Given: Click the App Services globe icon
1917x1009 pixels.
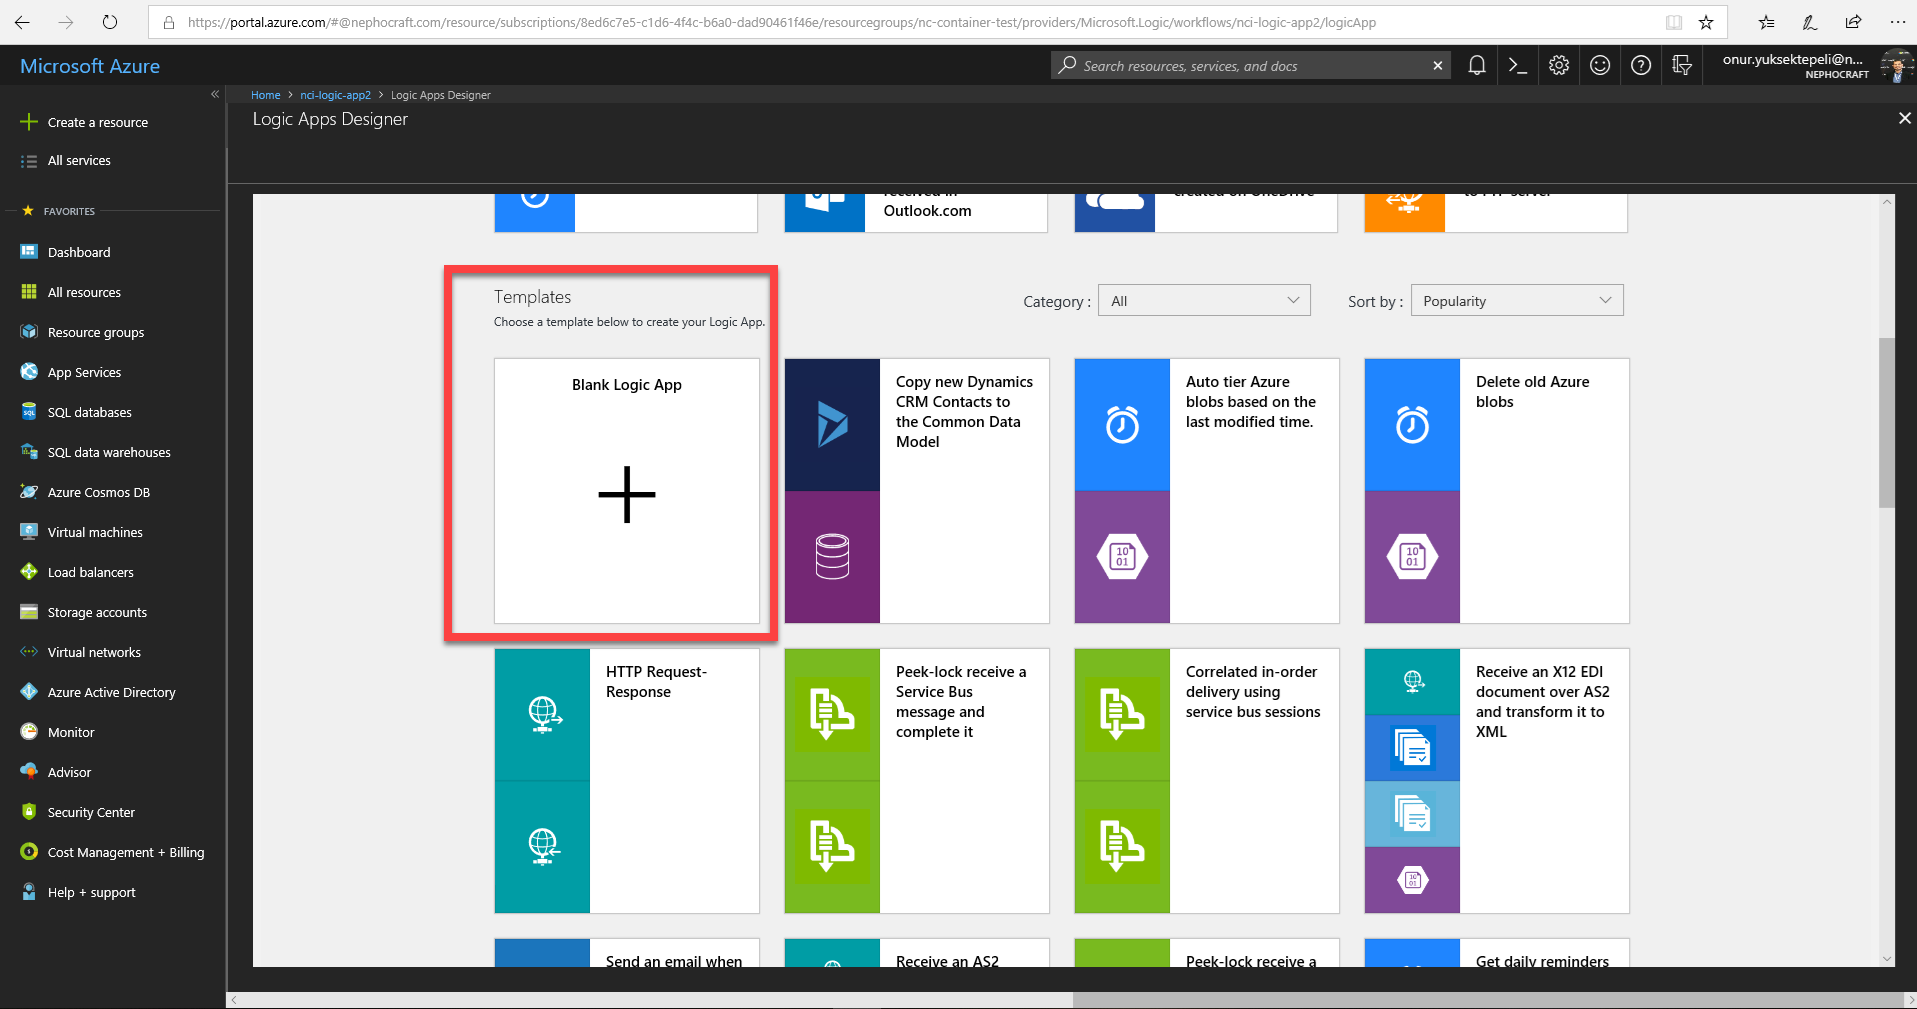Looking at the screenshot, I should click(x=29, y=372).
